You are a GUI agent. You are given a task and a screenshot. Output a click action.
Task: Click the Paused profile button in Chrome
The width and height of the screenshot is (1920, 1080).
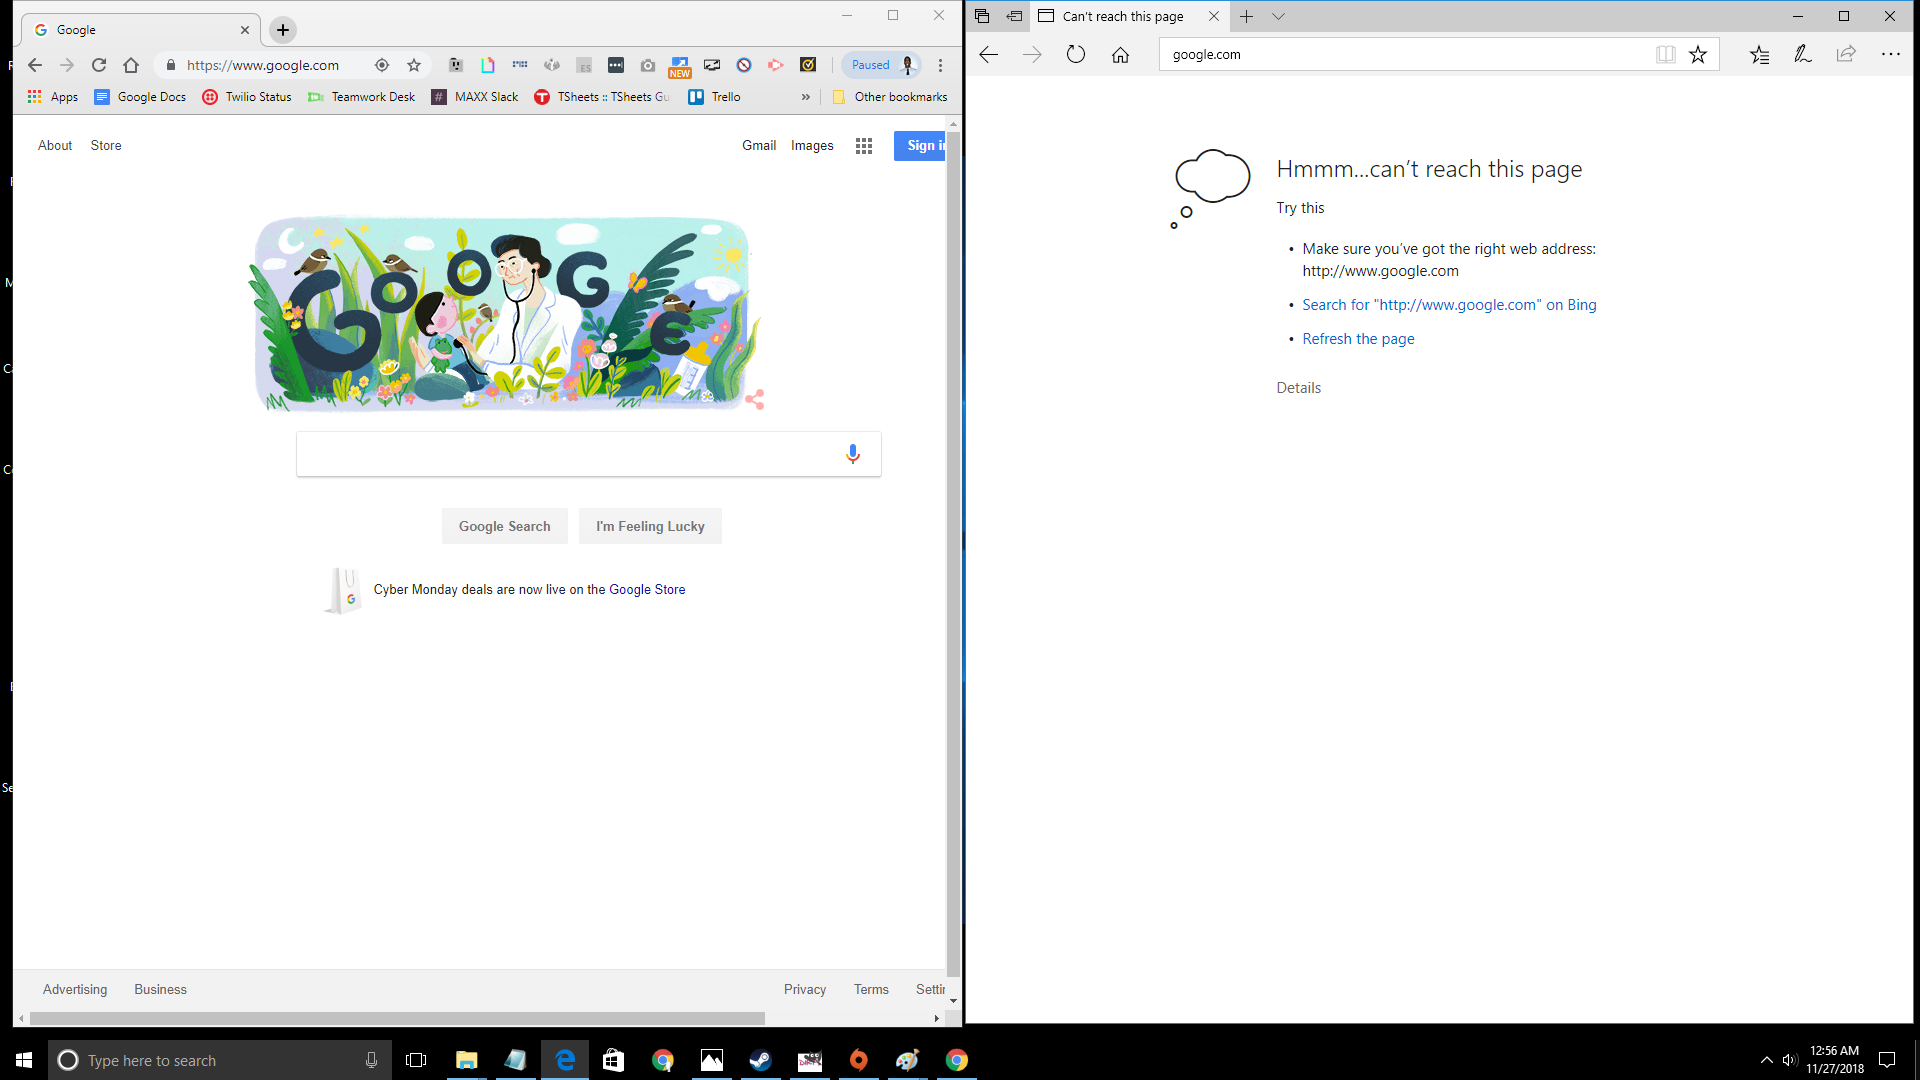click(x=880, y=65)
